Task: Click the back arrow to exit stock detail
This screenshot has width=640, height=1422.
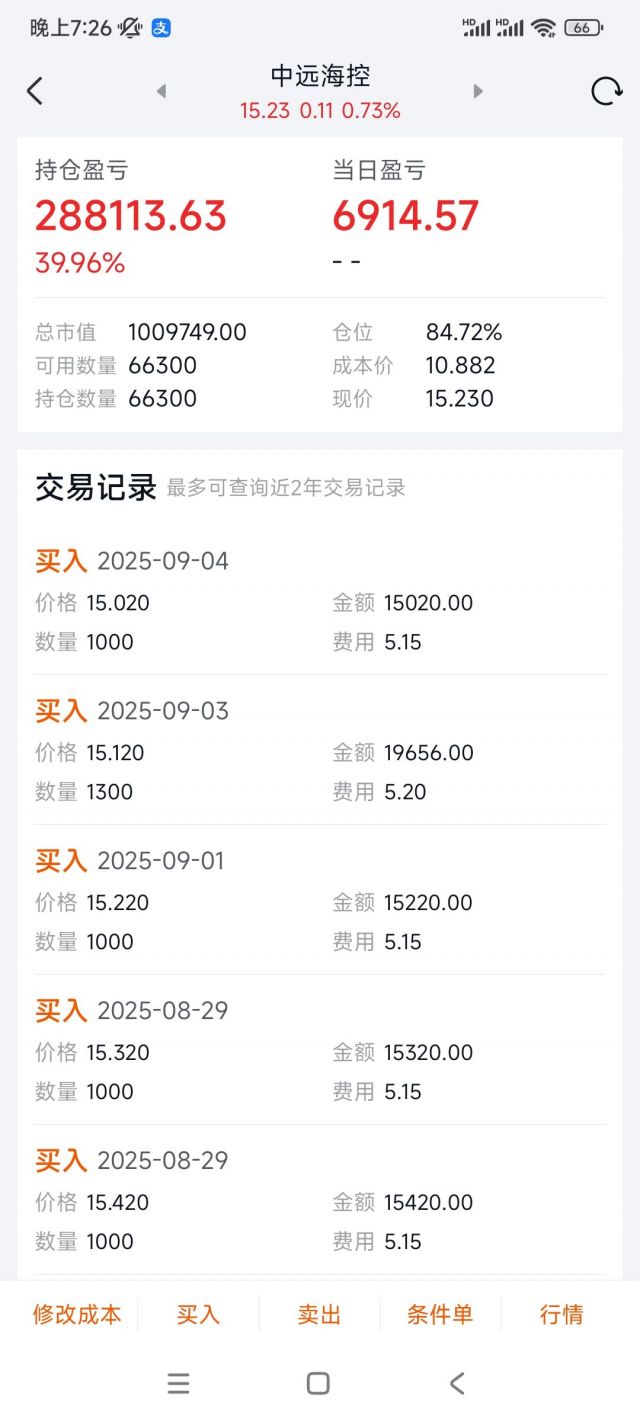Action: click(x=35, y=90)
